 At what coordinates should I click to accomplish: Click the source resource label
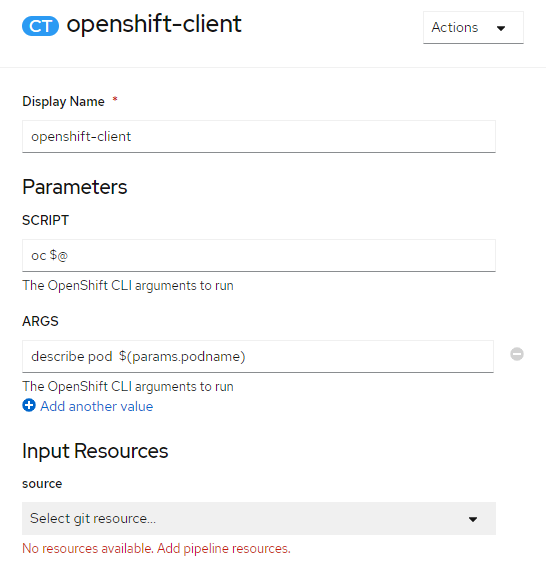42,484
